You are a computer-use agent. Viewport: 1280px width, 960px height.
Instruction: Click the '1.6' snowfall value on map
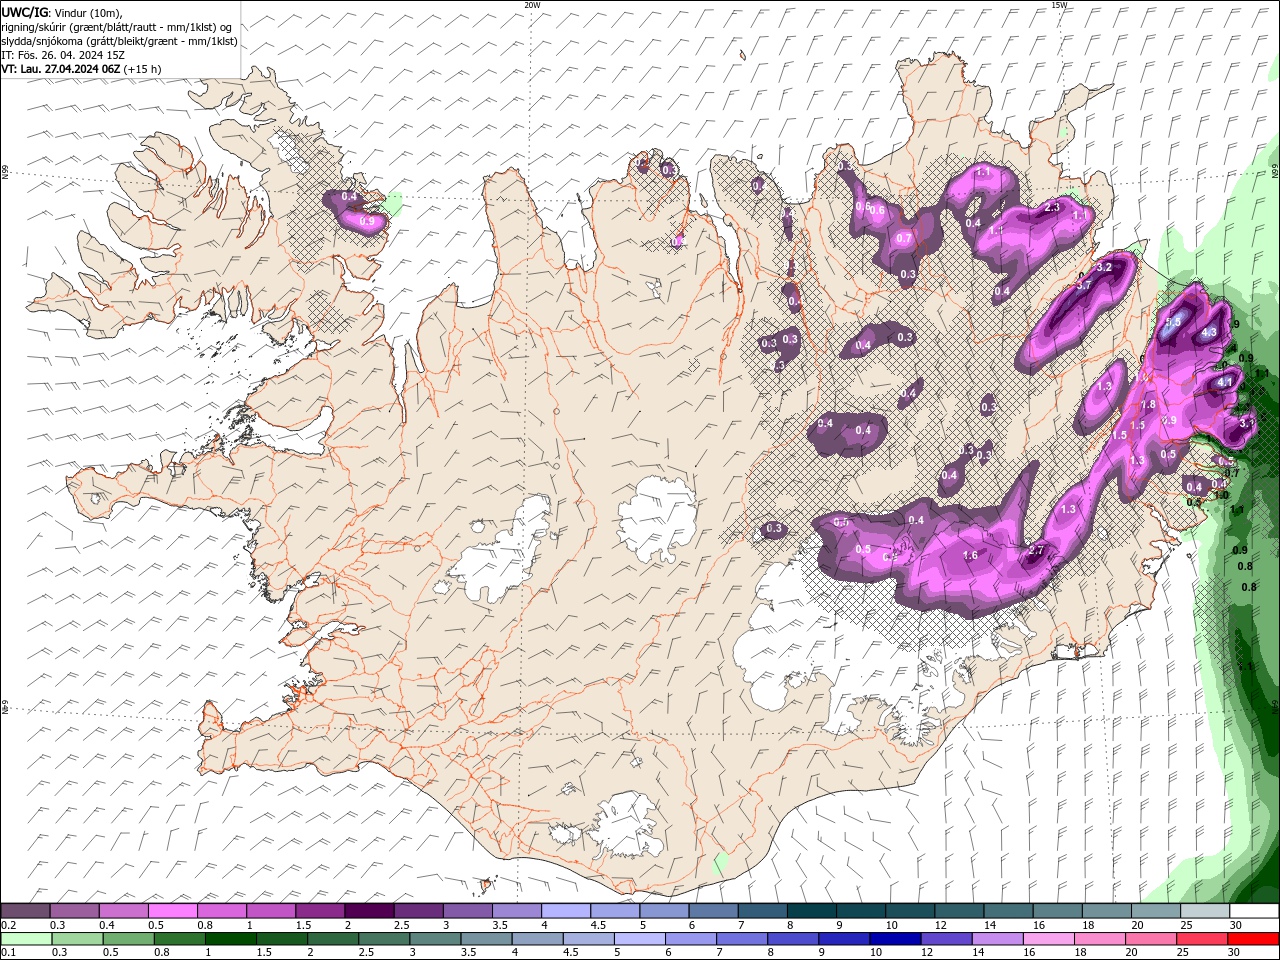point(969,555)
